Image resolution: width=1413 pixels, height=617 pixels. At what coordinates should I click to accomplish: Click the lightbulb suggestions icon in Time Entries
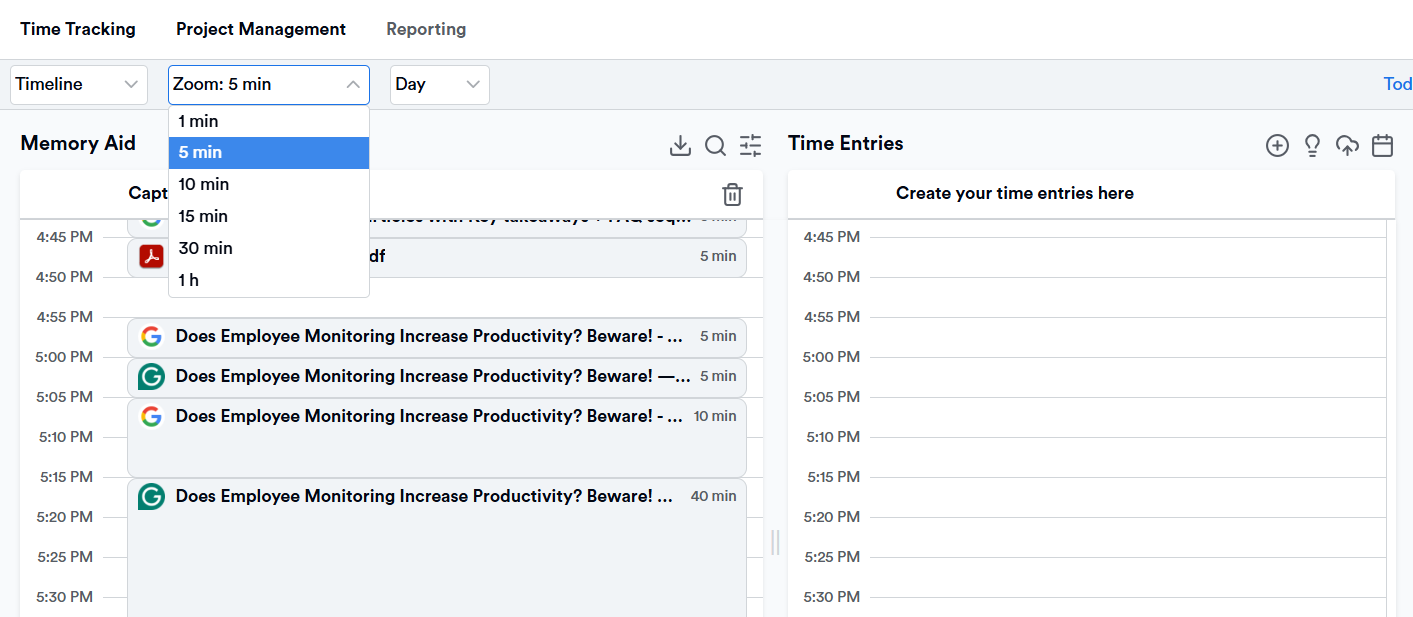(1312, 145)
